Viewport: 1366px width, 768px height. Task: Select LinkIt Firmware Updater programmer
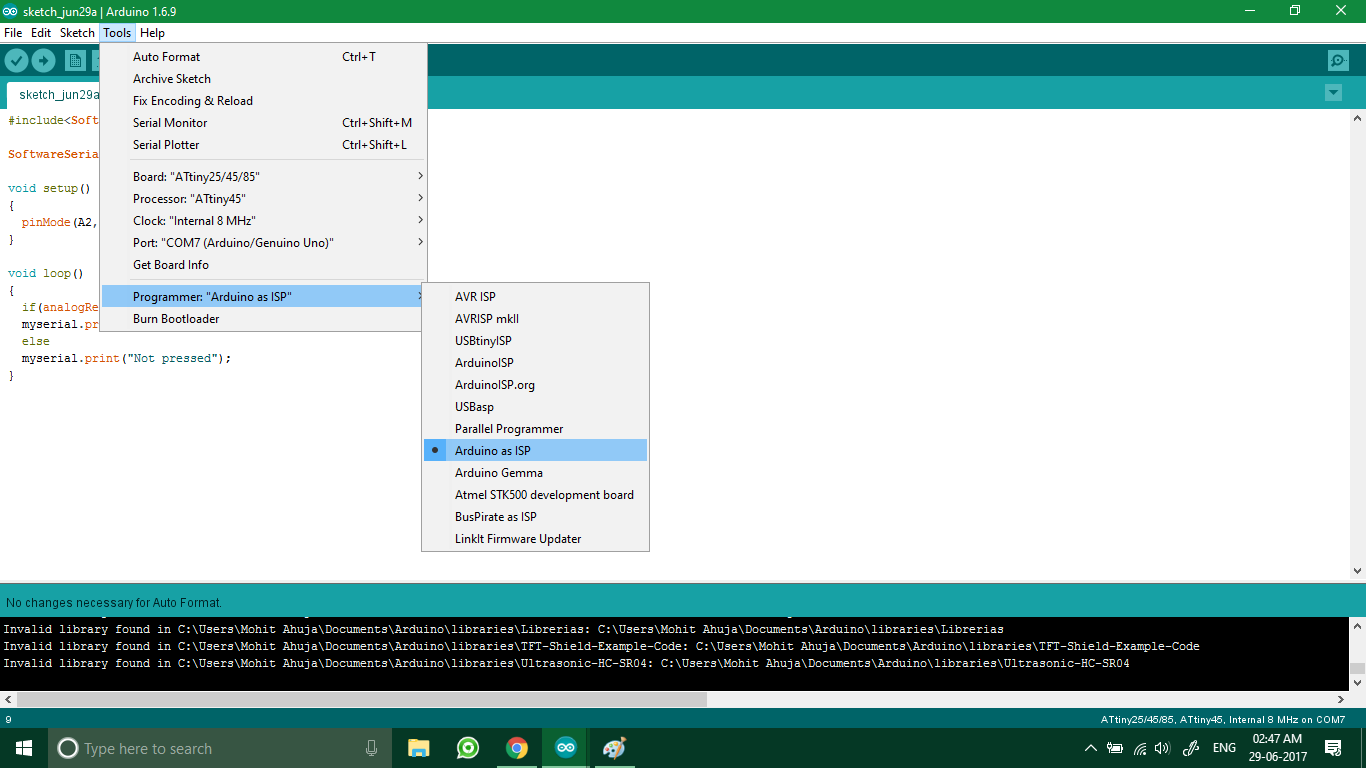click(x=535, y=539)
